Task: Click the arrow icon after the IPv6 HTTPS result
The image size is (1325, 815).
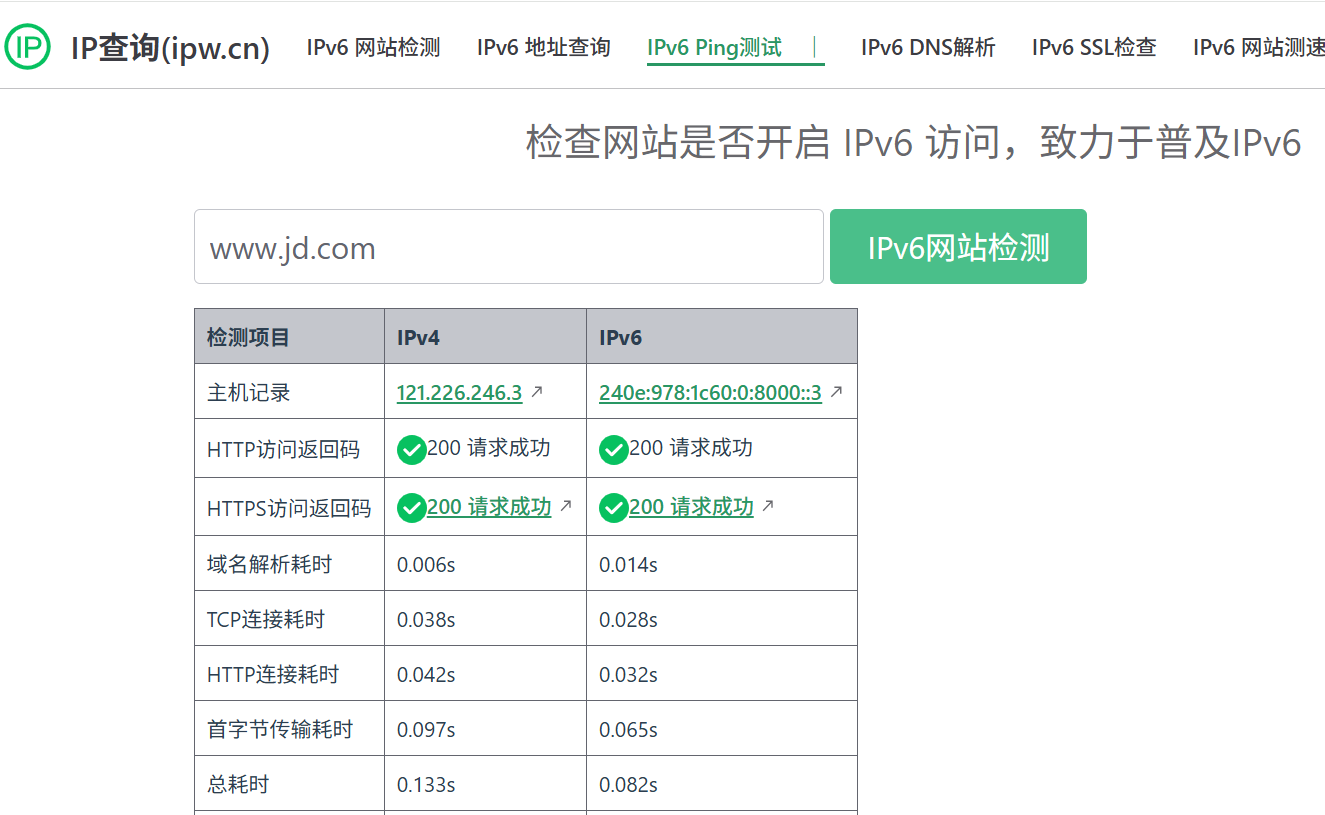Action: click(768, 506)
